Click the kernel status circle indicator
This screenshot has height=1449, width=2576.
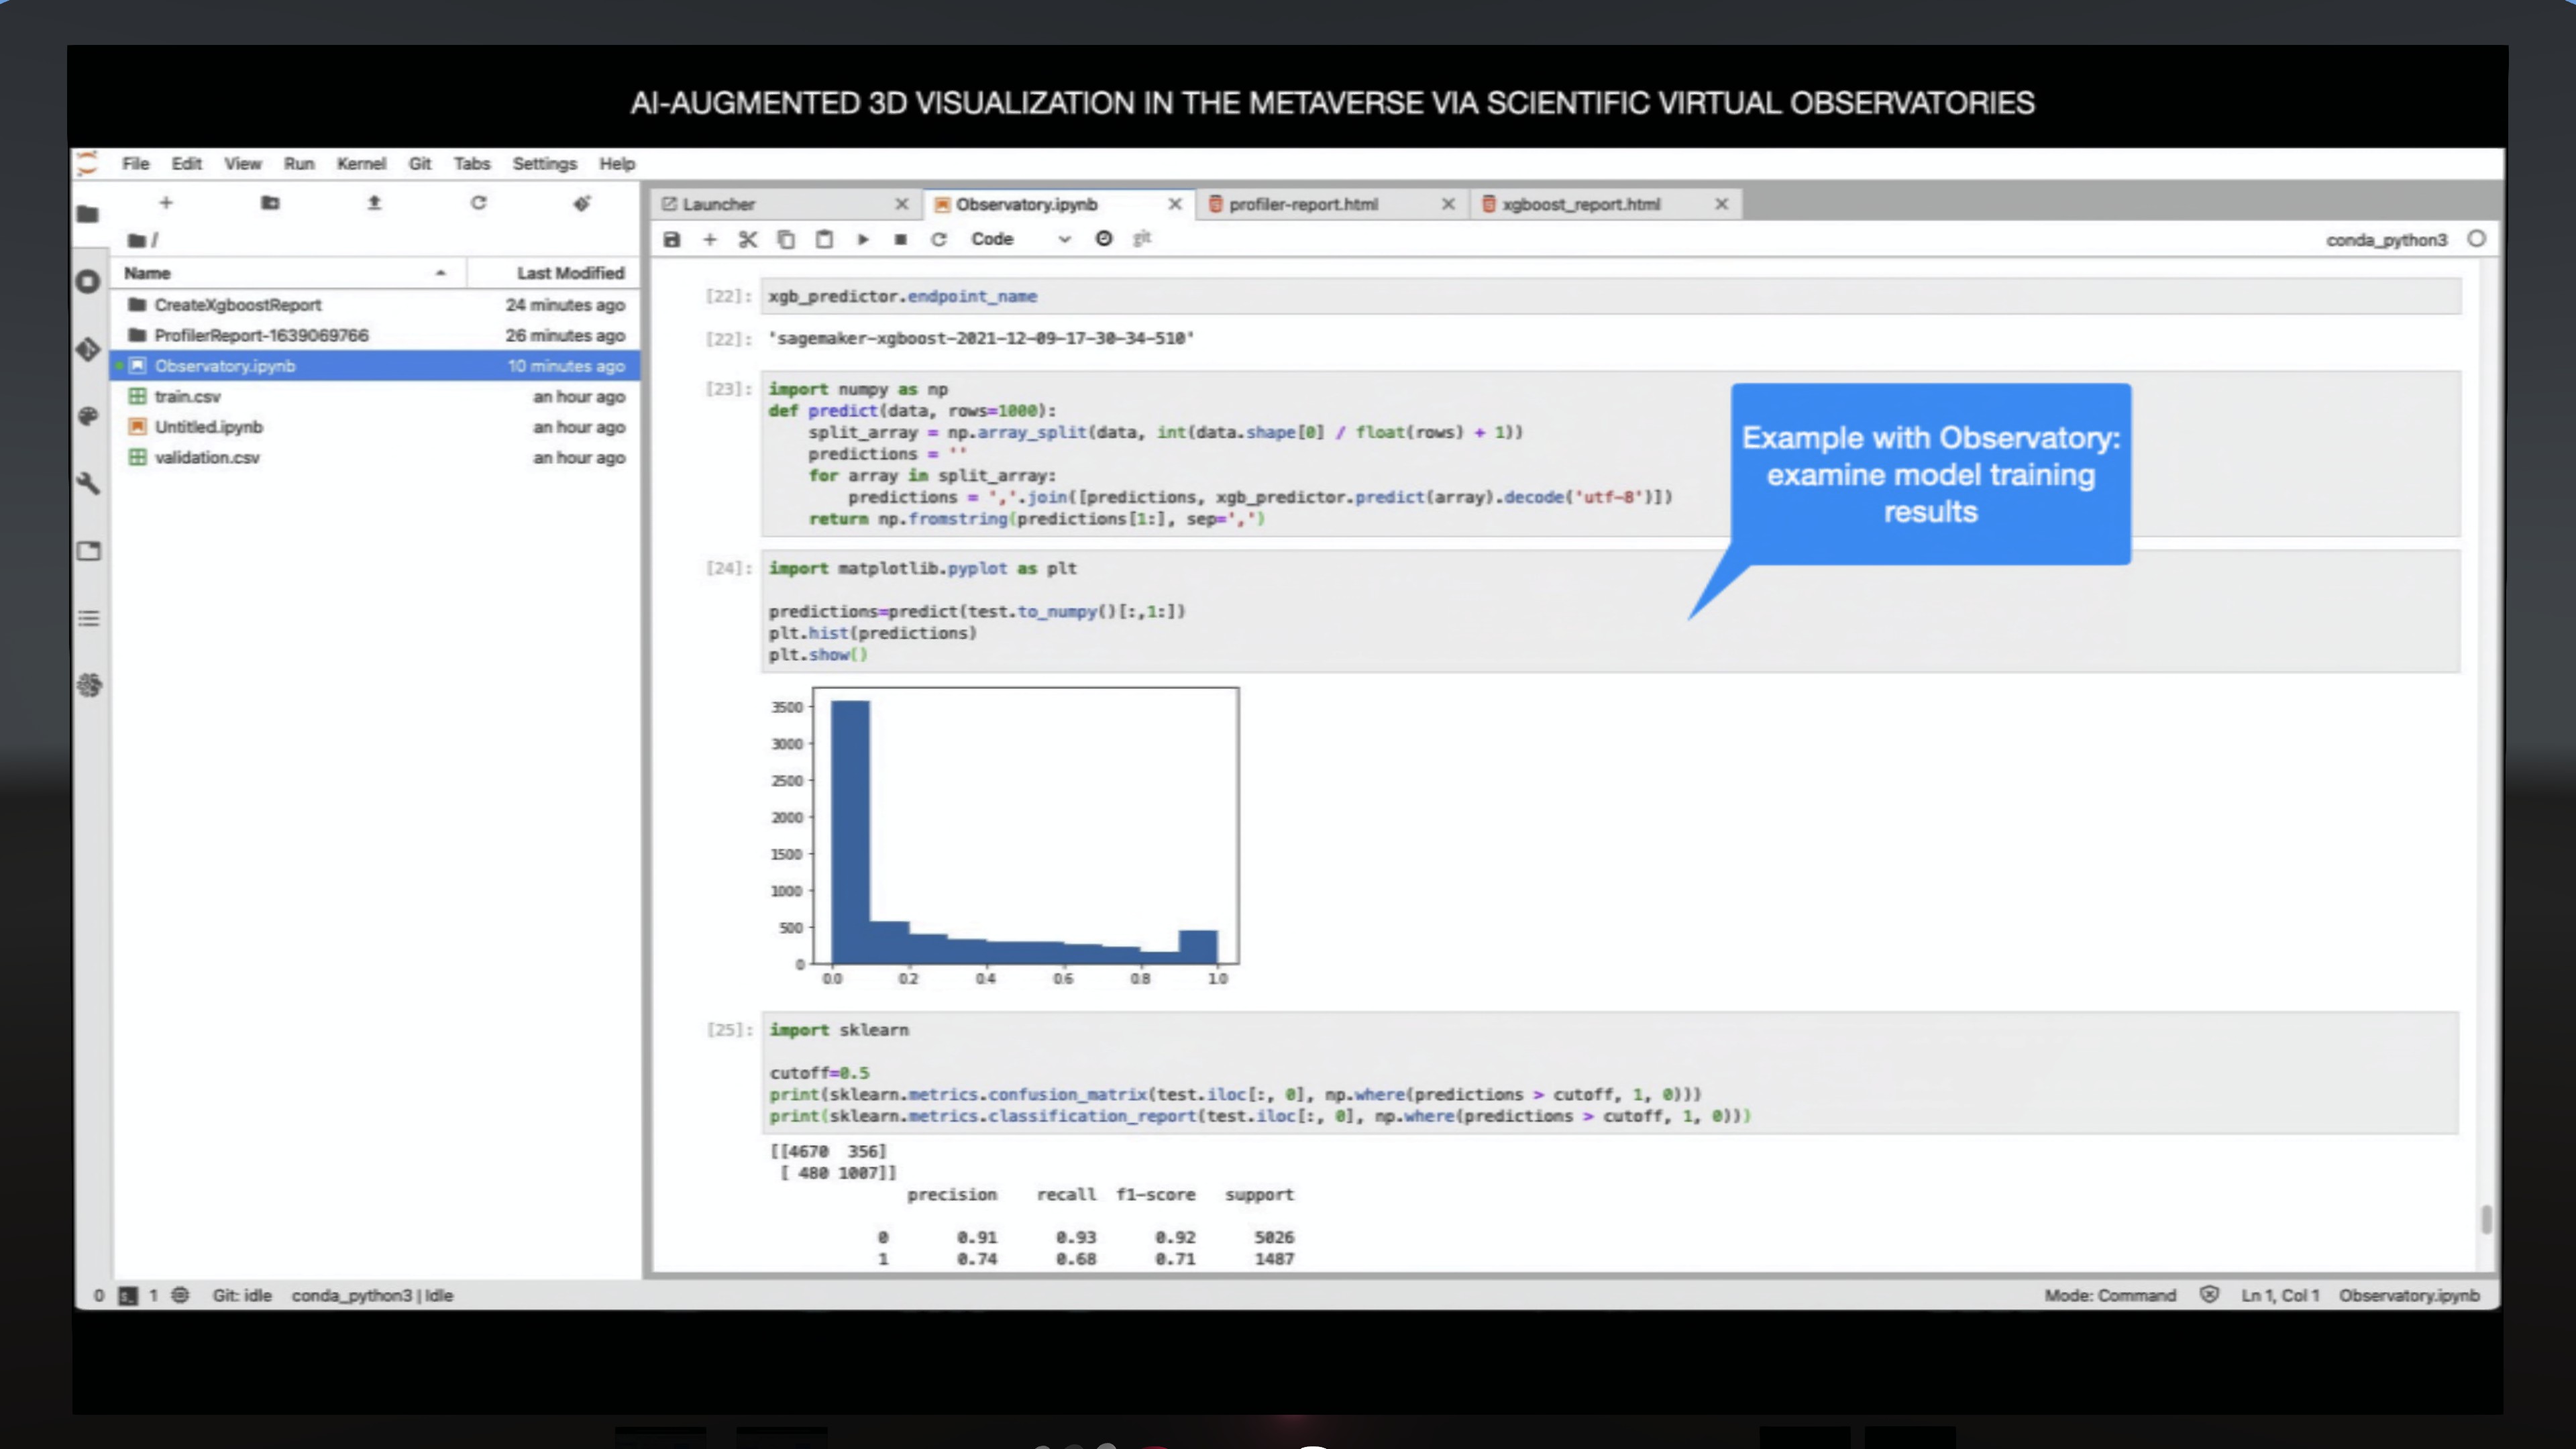tap(2476, 239)
